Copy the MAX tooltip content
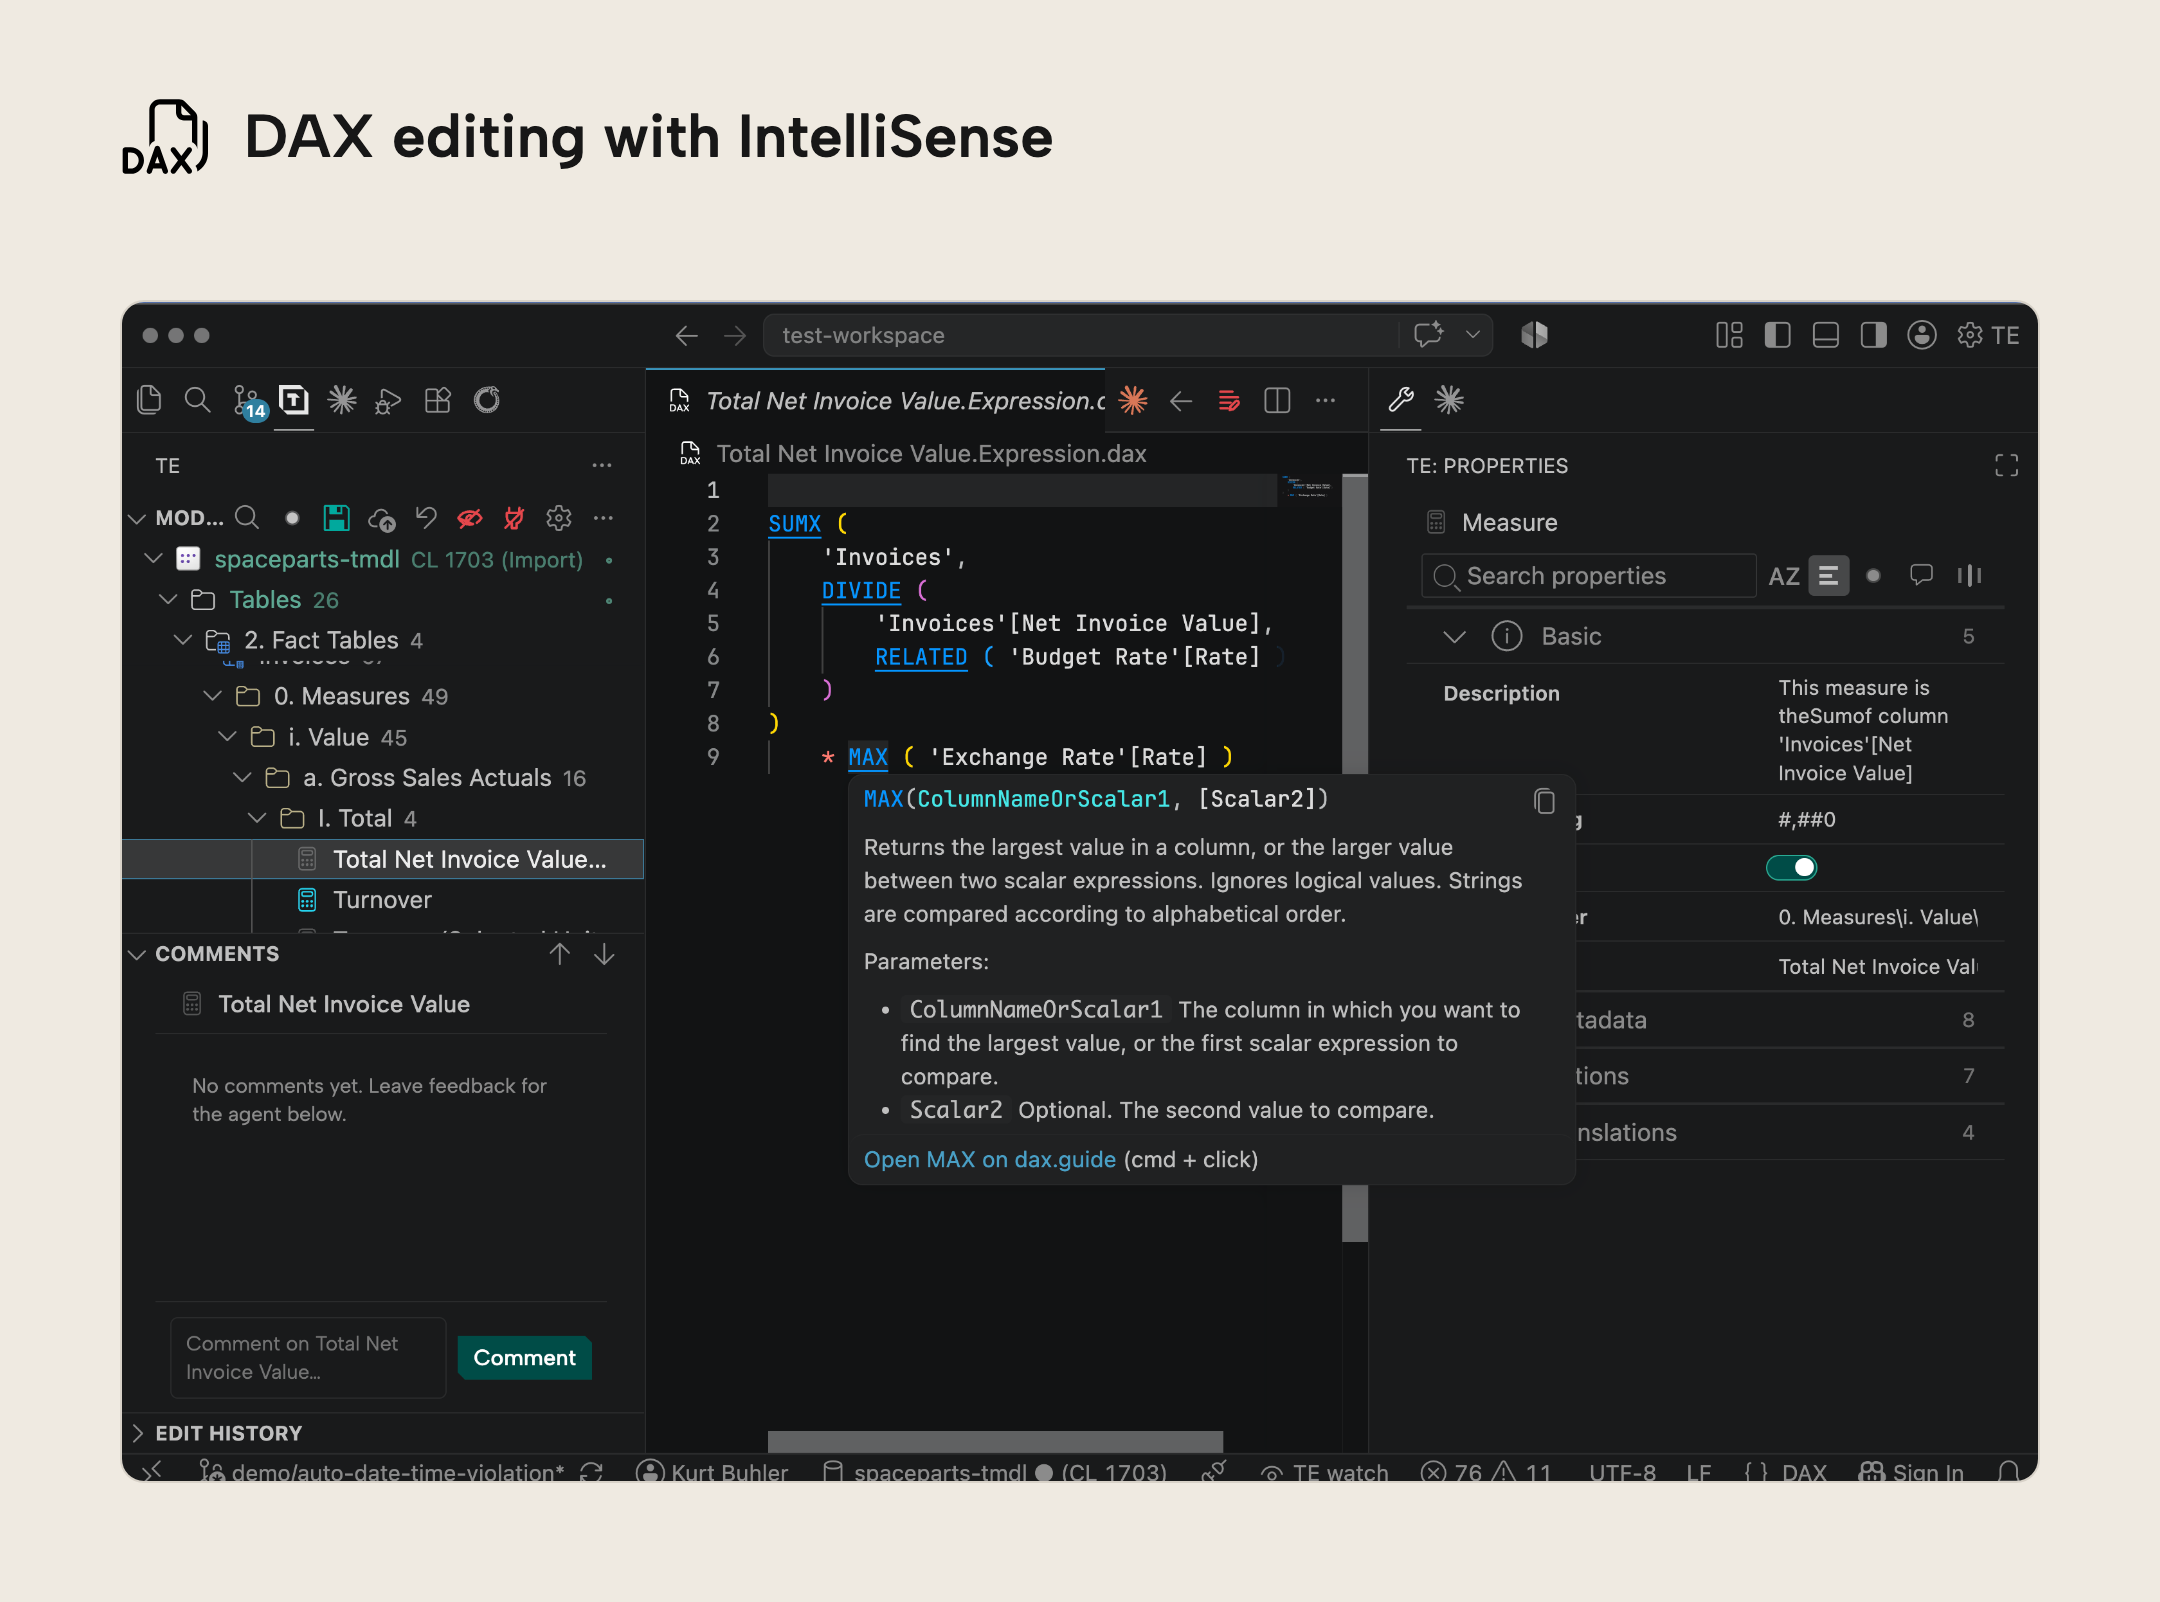Viewport: 2160px width, 1602px height. click(1544, 801)
